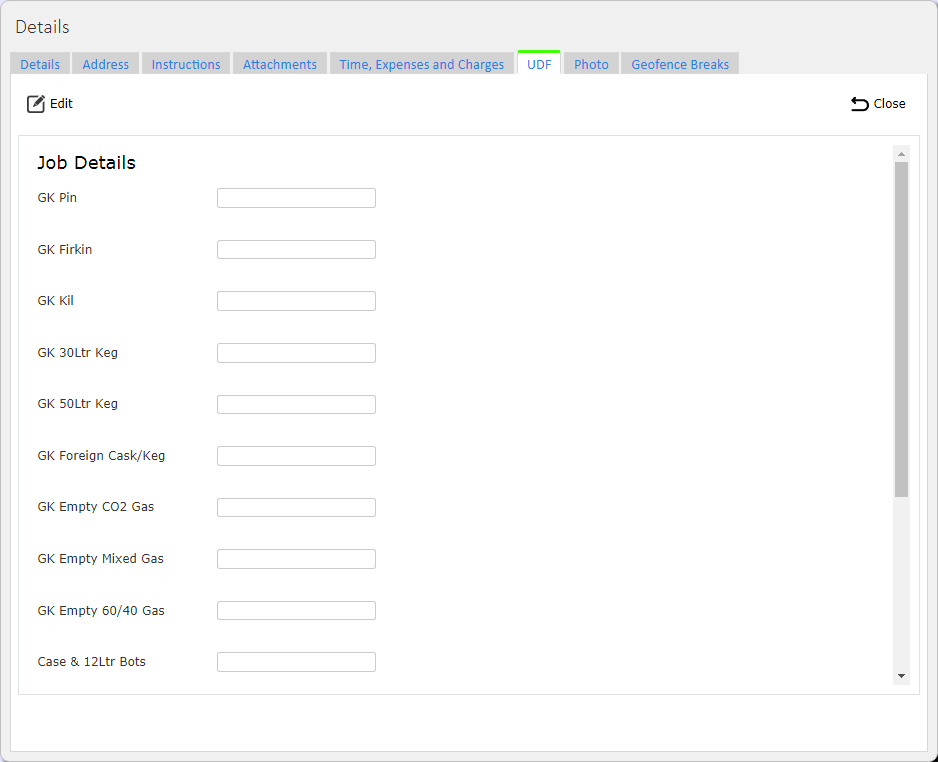The height and width of the screenshot is (762, 938).
Task: Click the GK Pin input field
Action: (x=296, y=198)
